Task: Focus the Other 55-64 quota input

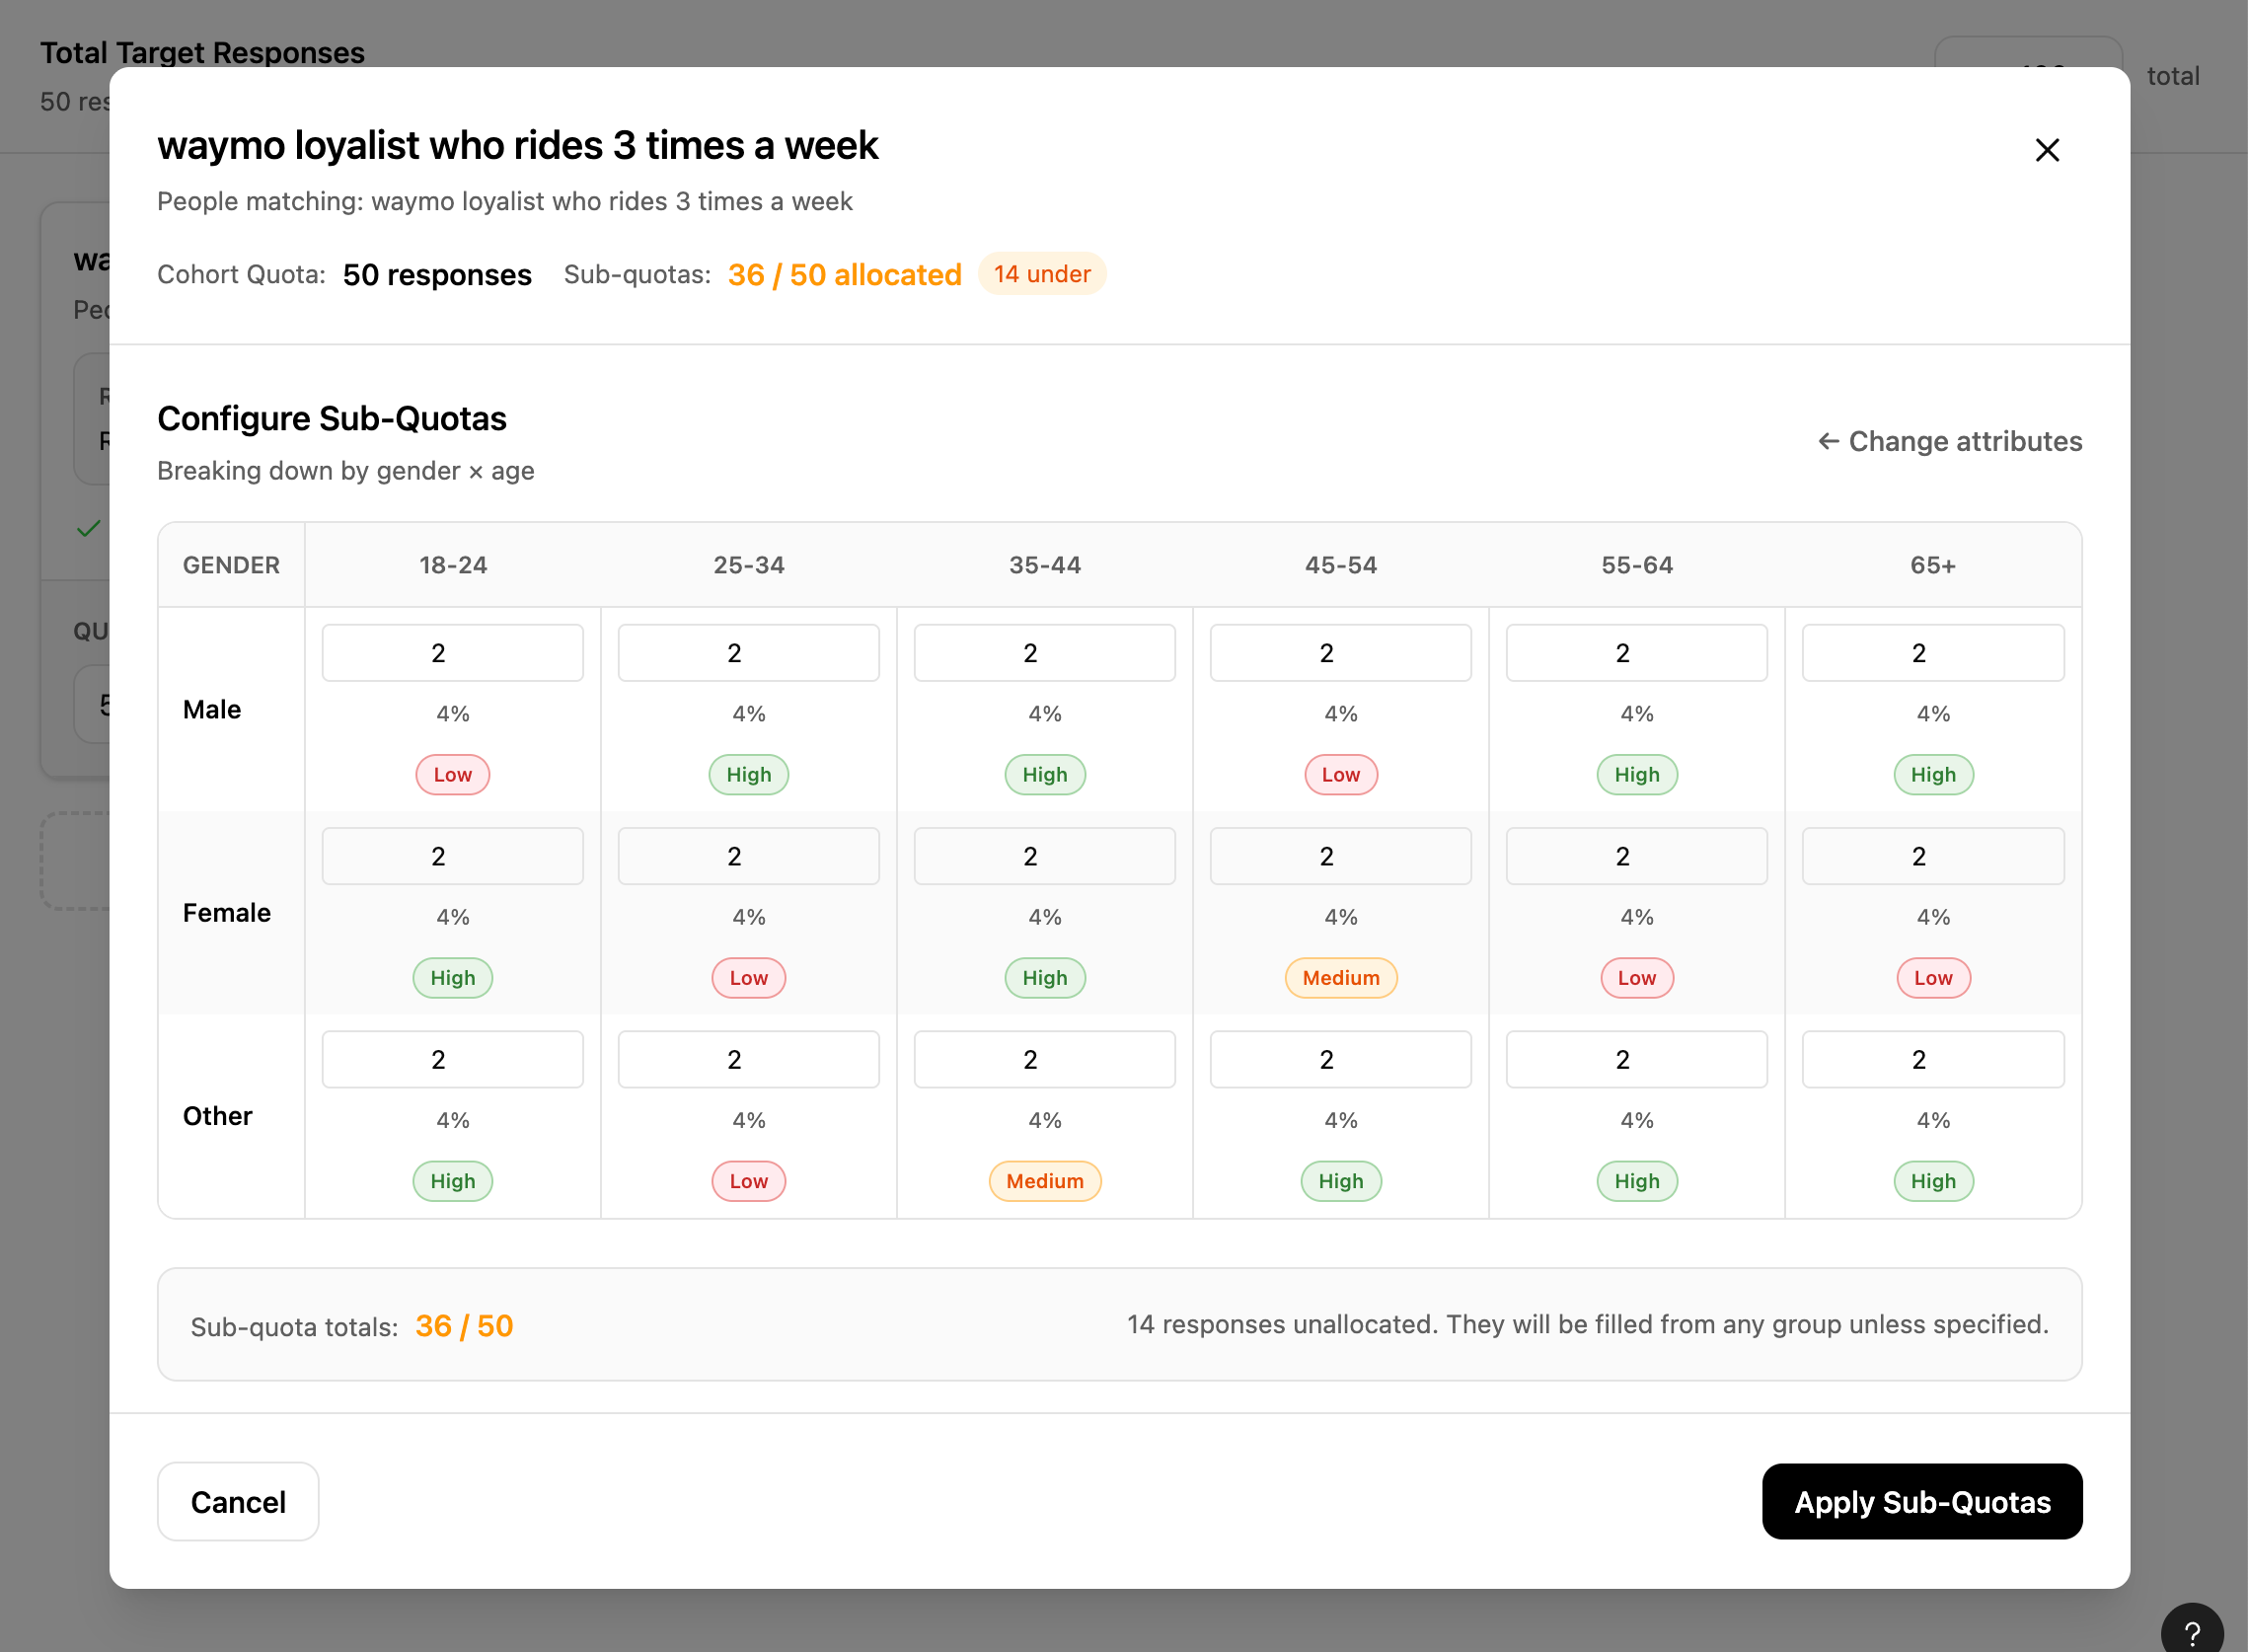Action: coord(1636,1059)
